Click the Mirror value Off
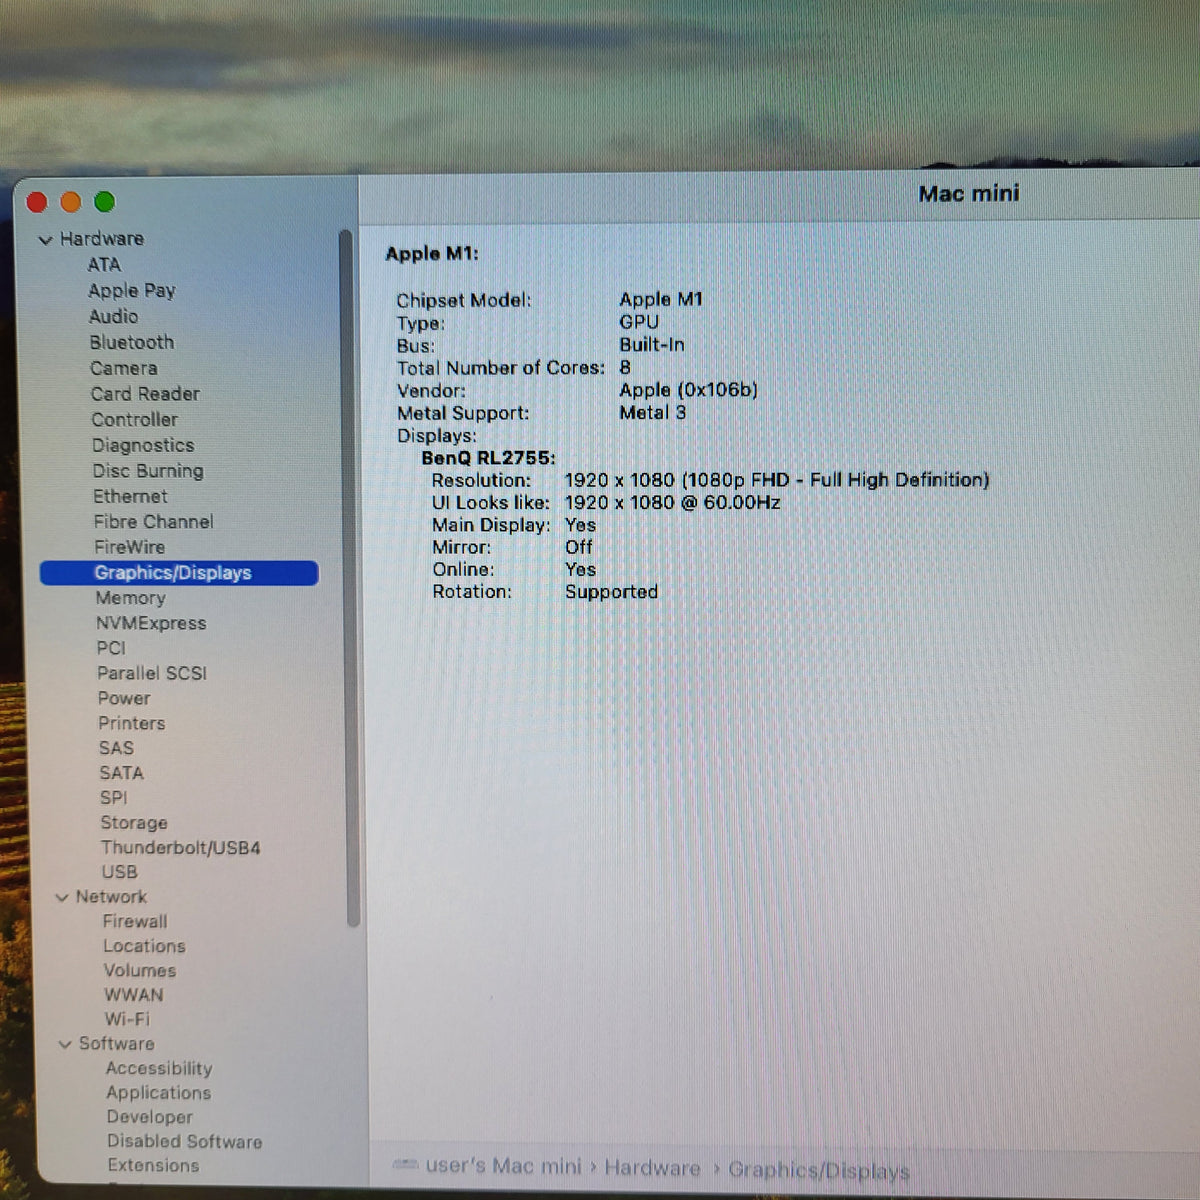1200x1200 pixels. [x=578, y=547]
